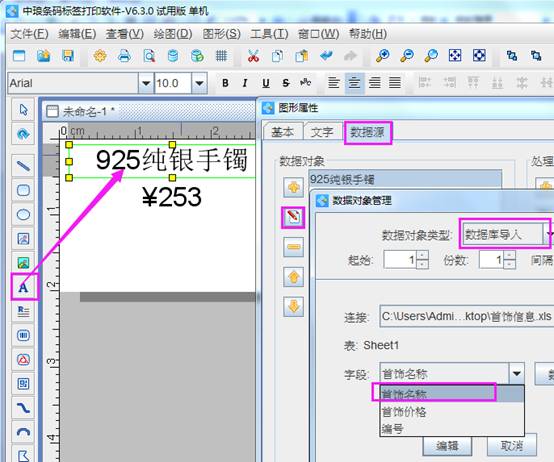Select the picture insert tool

click(x=23, y=263)
